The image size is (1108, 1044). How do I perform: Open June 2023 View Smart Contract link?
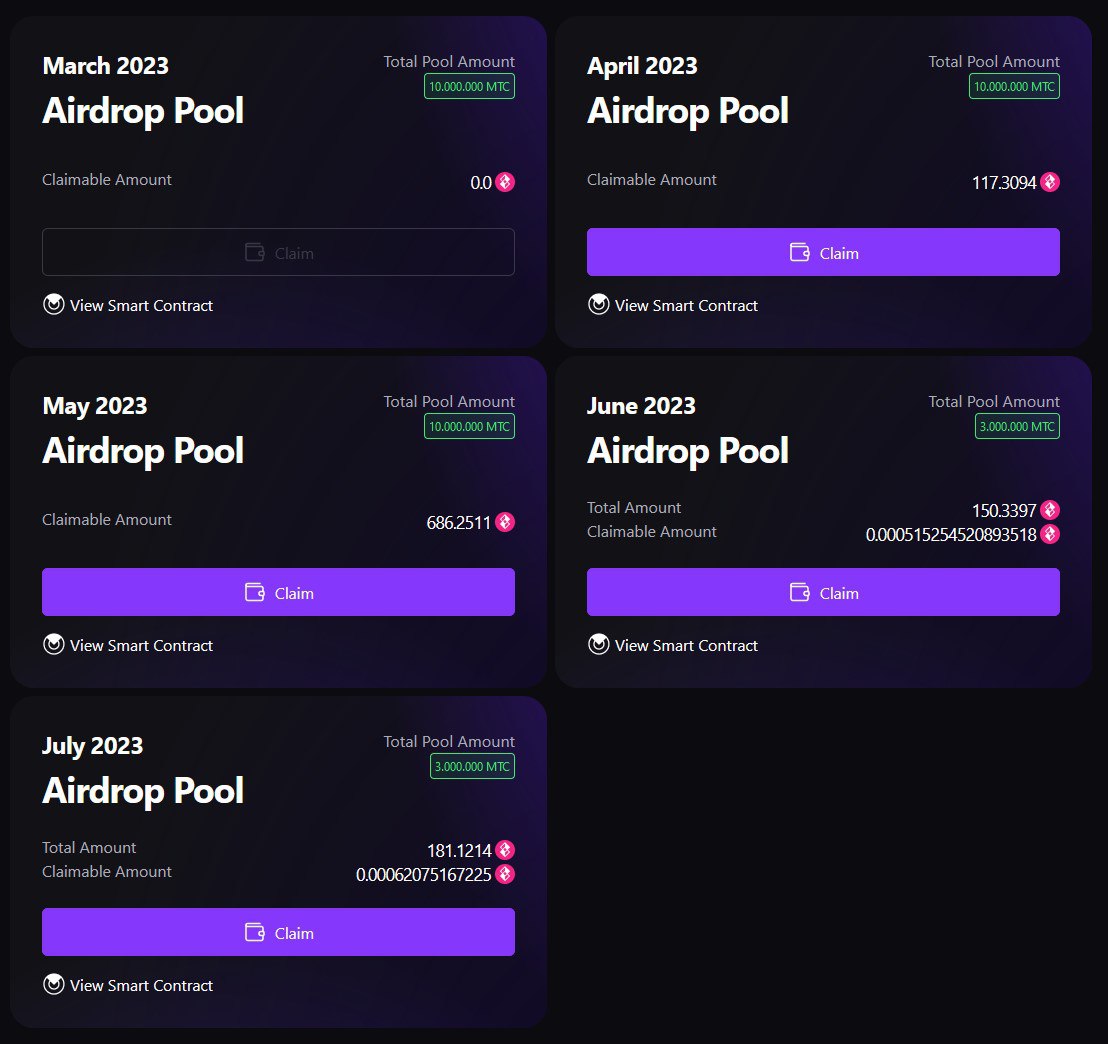(x=673, y=645)
